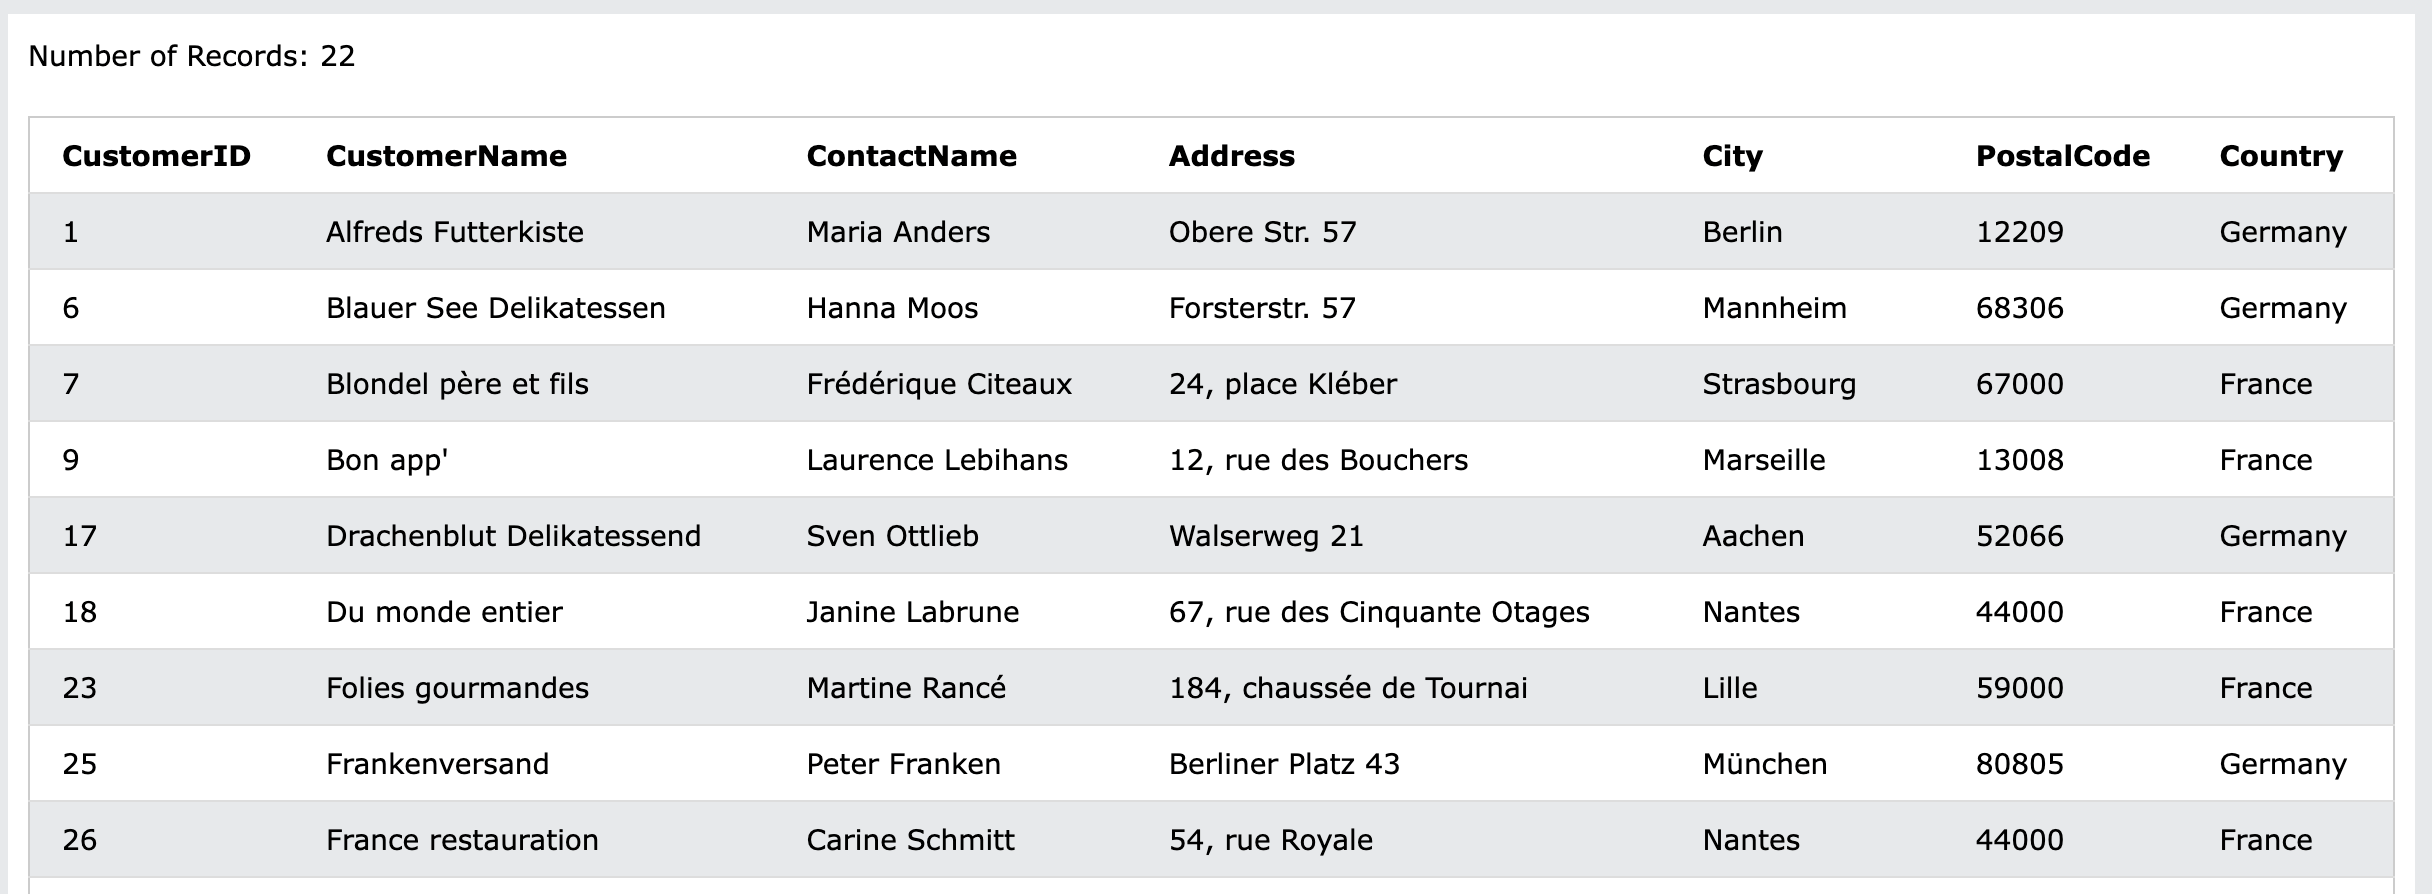Select the 54, rue Royale address cell
2432x894 pixels.
[x=1270, y=840]
